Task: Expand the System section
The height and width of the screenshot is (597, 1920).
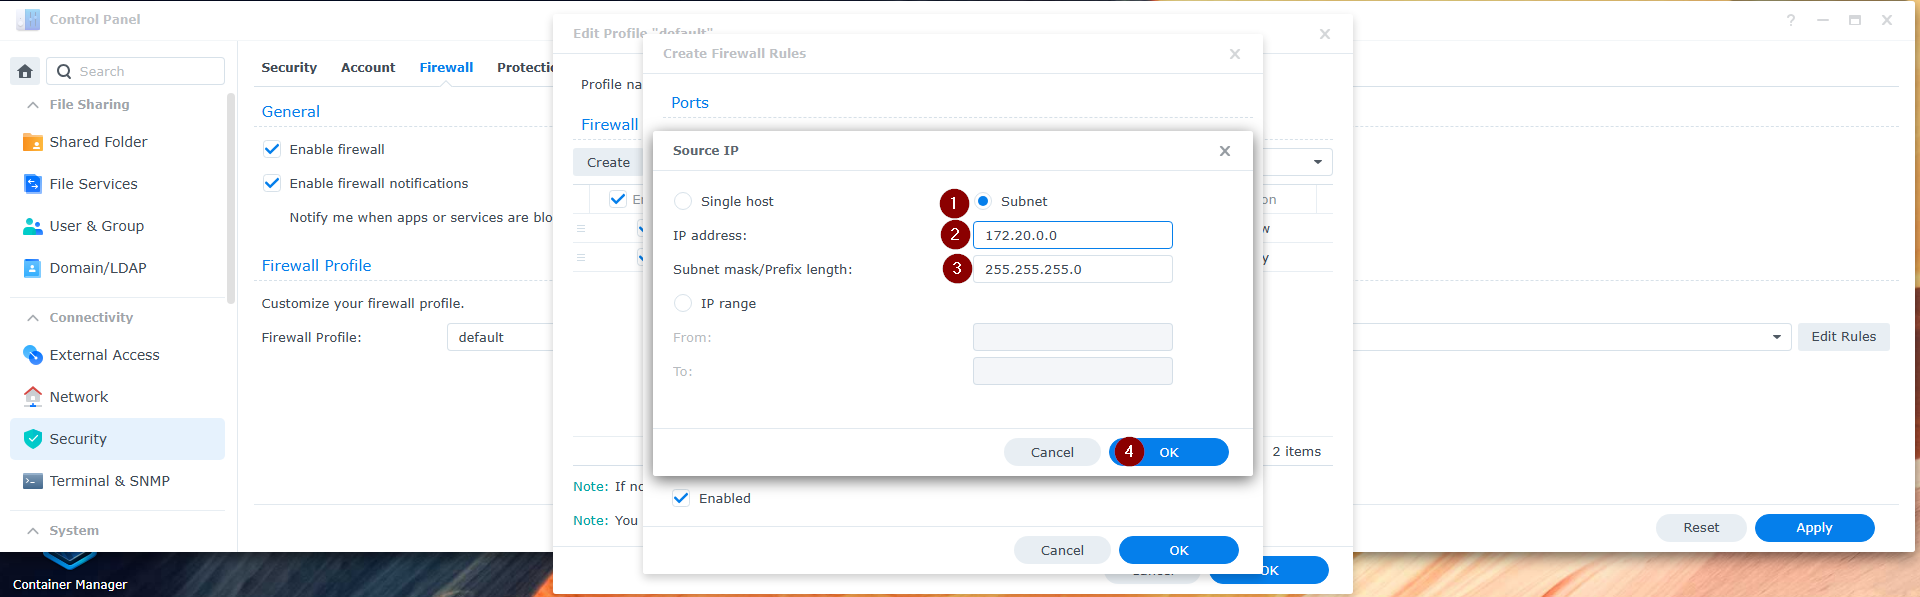Action: [x=33, y=530]
